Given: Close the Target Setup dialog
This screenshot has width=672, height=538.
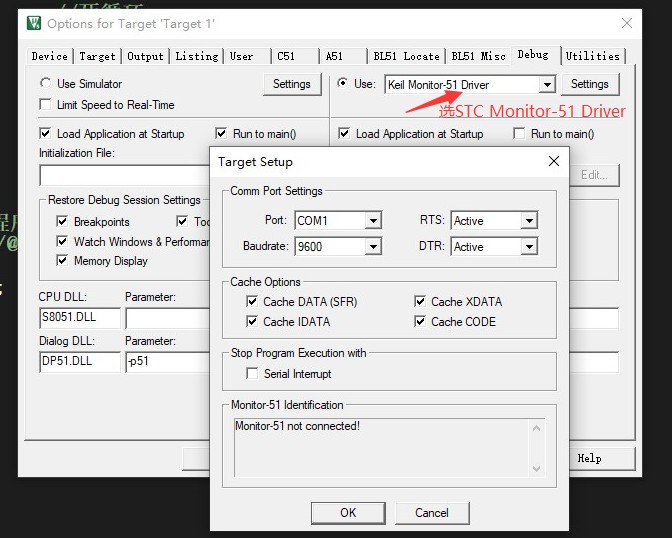Looking at the screenshot, I should 554,161.
